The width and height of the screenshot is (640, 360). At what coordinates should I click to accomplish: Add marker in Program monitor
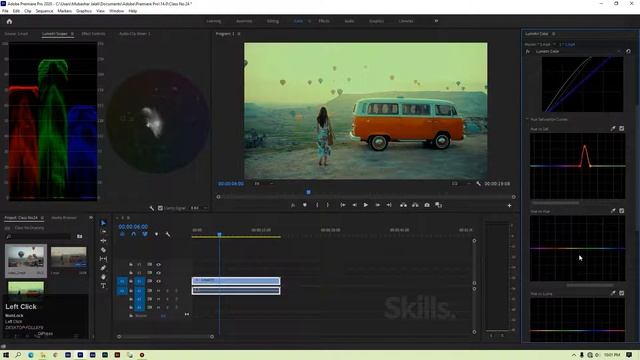click(x=304, y=205)
